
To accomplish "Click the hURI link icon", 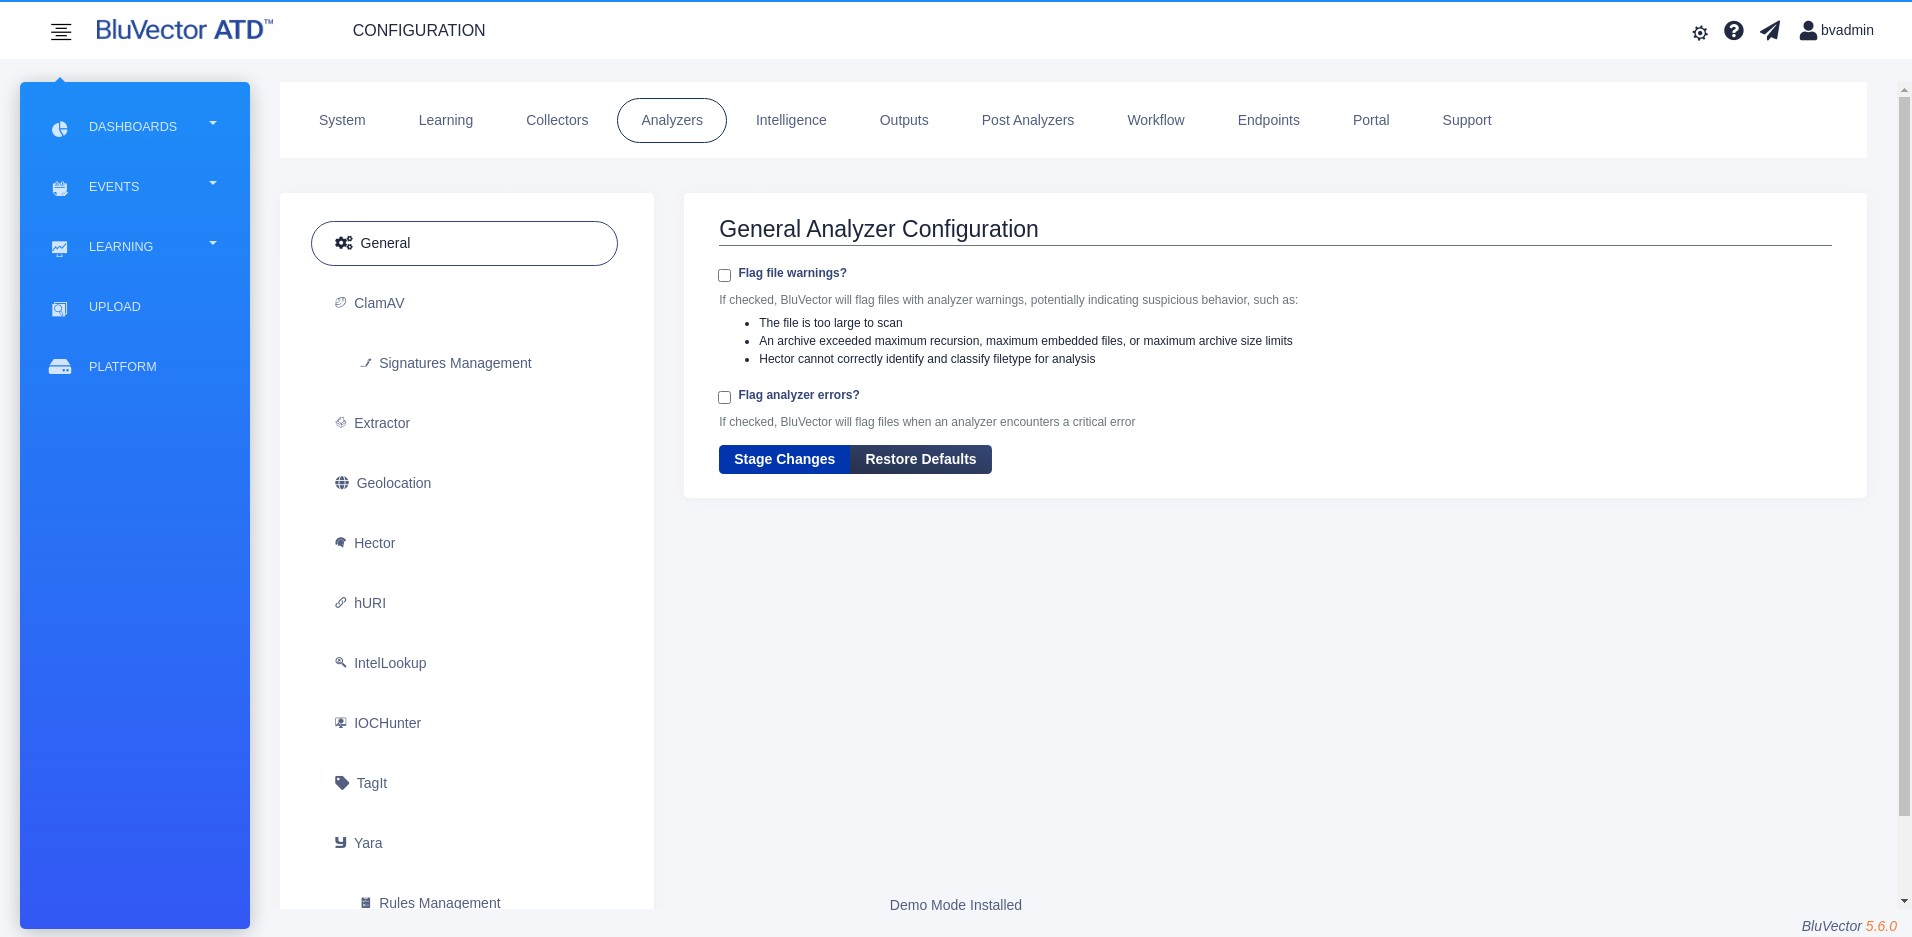I will 340,602.
